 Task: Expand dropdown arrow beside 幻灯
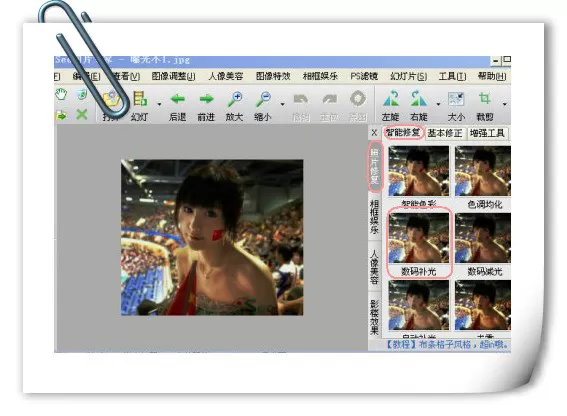tap(159, 104)
